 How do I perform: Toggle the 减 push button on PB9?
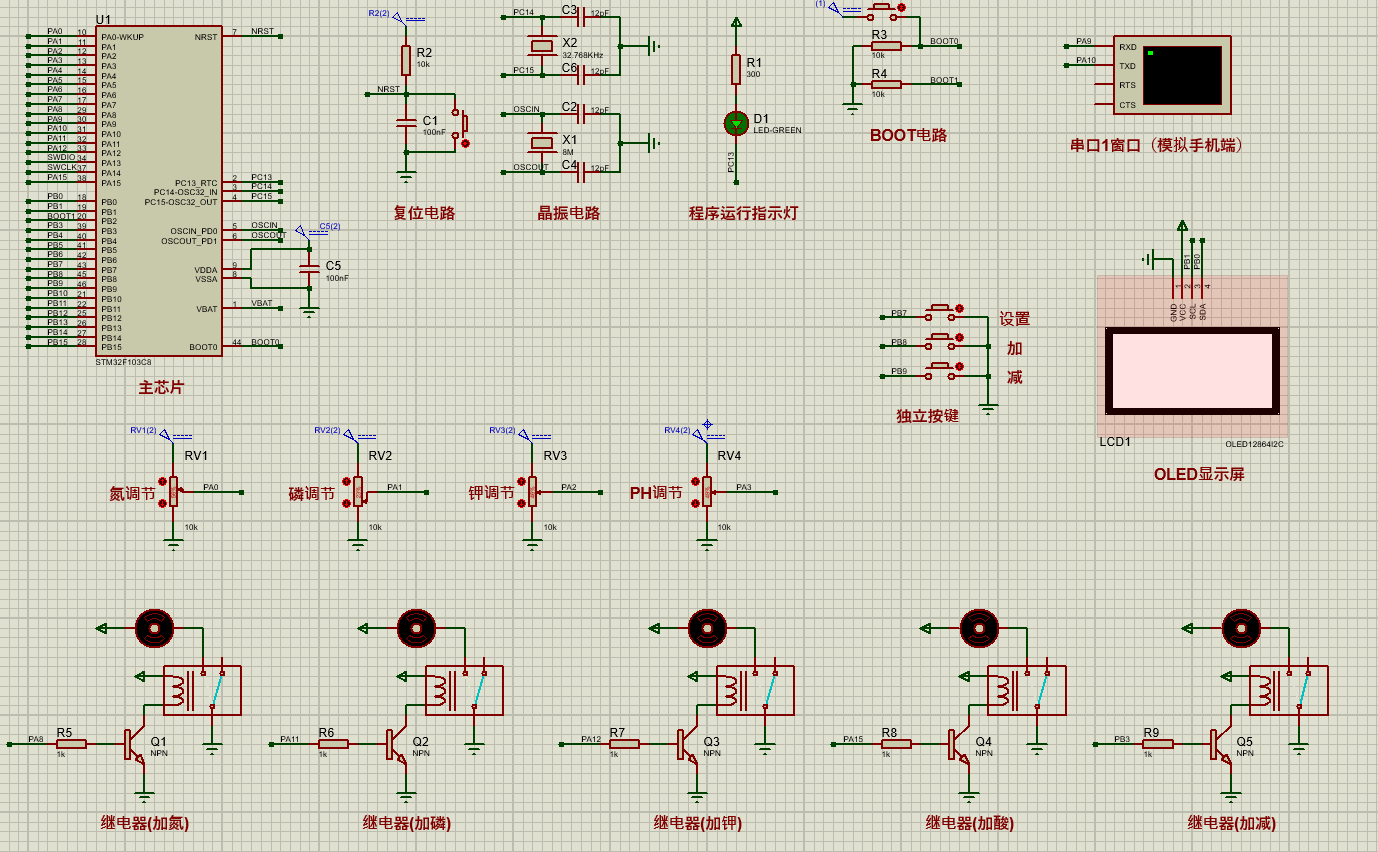(x=942, y=367)
